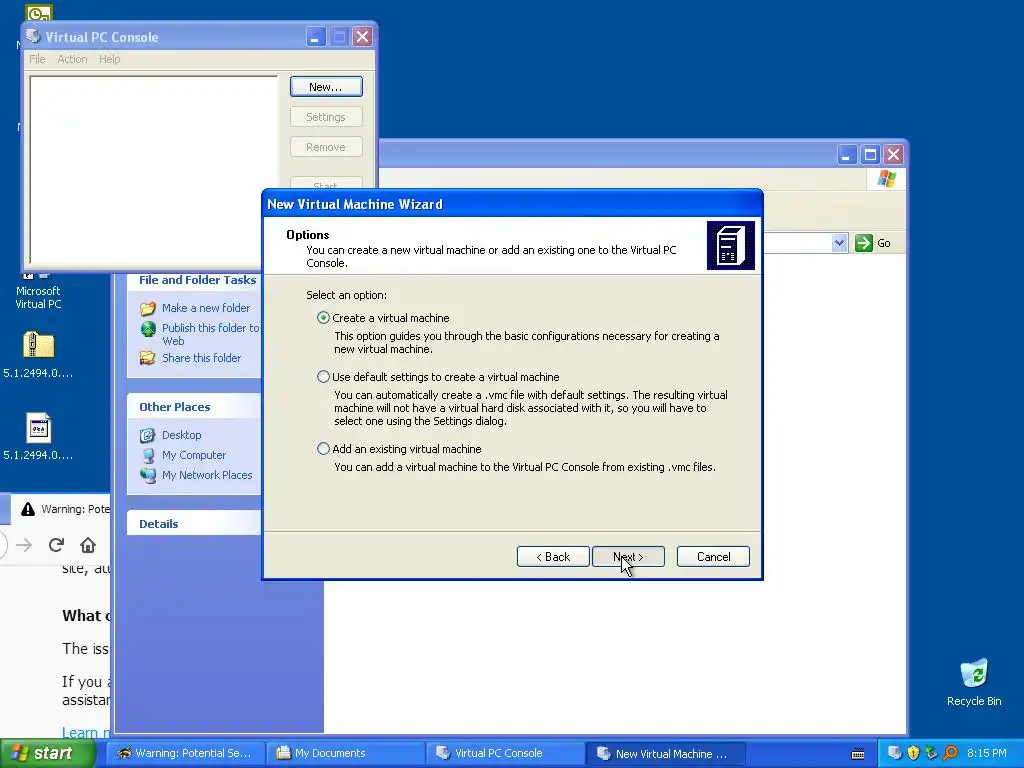Screen dimensions: 1024x768
Task: Click the My Network Places icon
Action: pyautogui.click(x=148, y=475)
